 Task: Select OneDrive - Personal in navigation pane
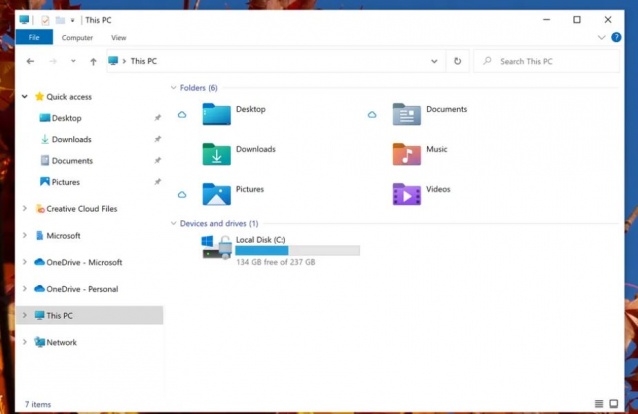tap(82, 289)
